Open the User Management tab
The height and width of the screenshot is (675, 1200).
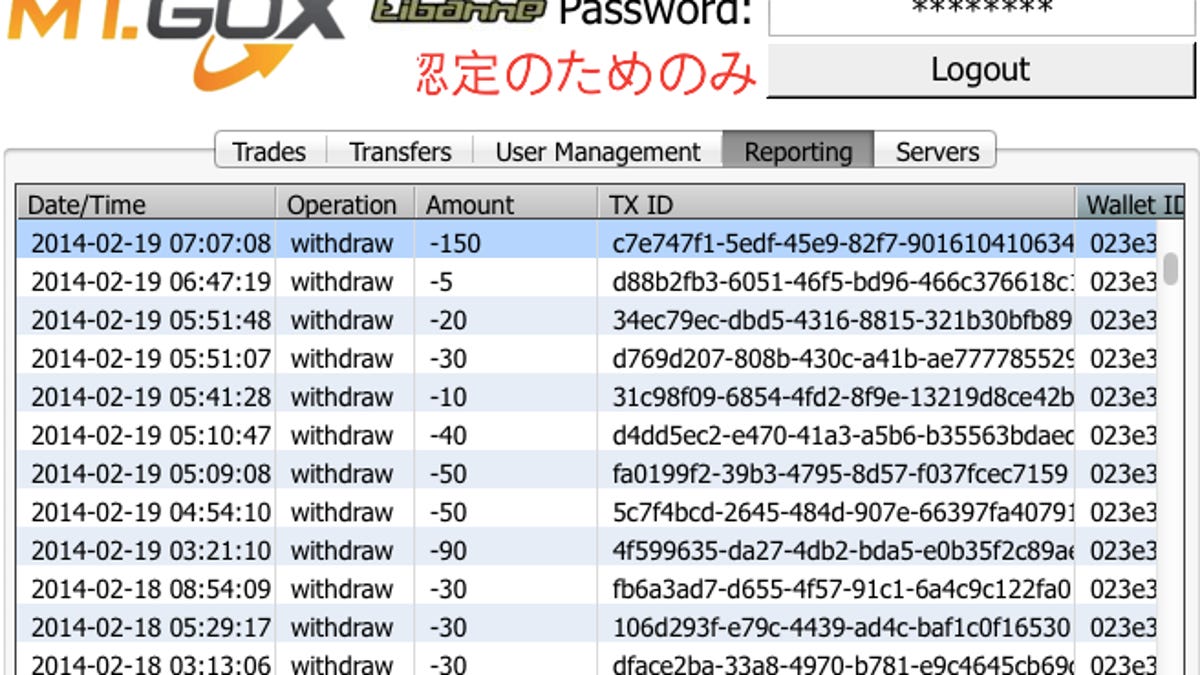[x=598, y=152]
